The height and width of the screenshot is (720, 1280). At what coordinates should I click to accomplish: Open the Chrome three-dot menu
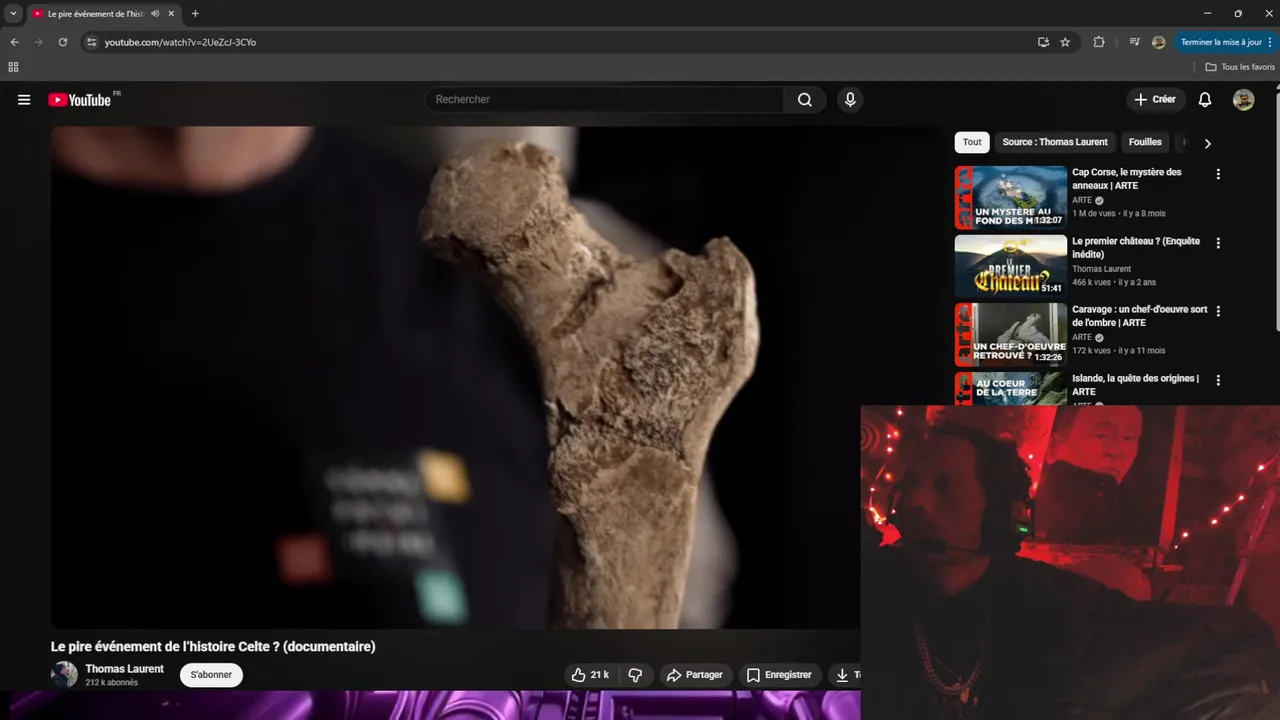[1271, 42]
